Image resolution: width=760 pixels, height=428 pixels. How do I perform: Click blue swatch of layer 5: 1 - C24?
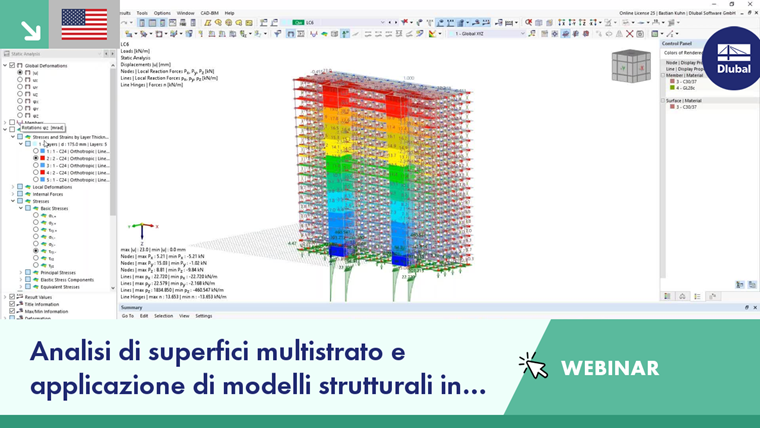click(x=43, y=180)
